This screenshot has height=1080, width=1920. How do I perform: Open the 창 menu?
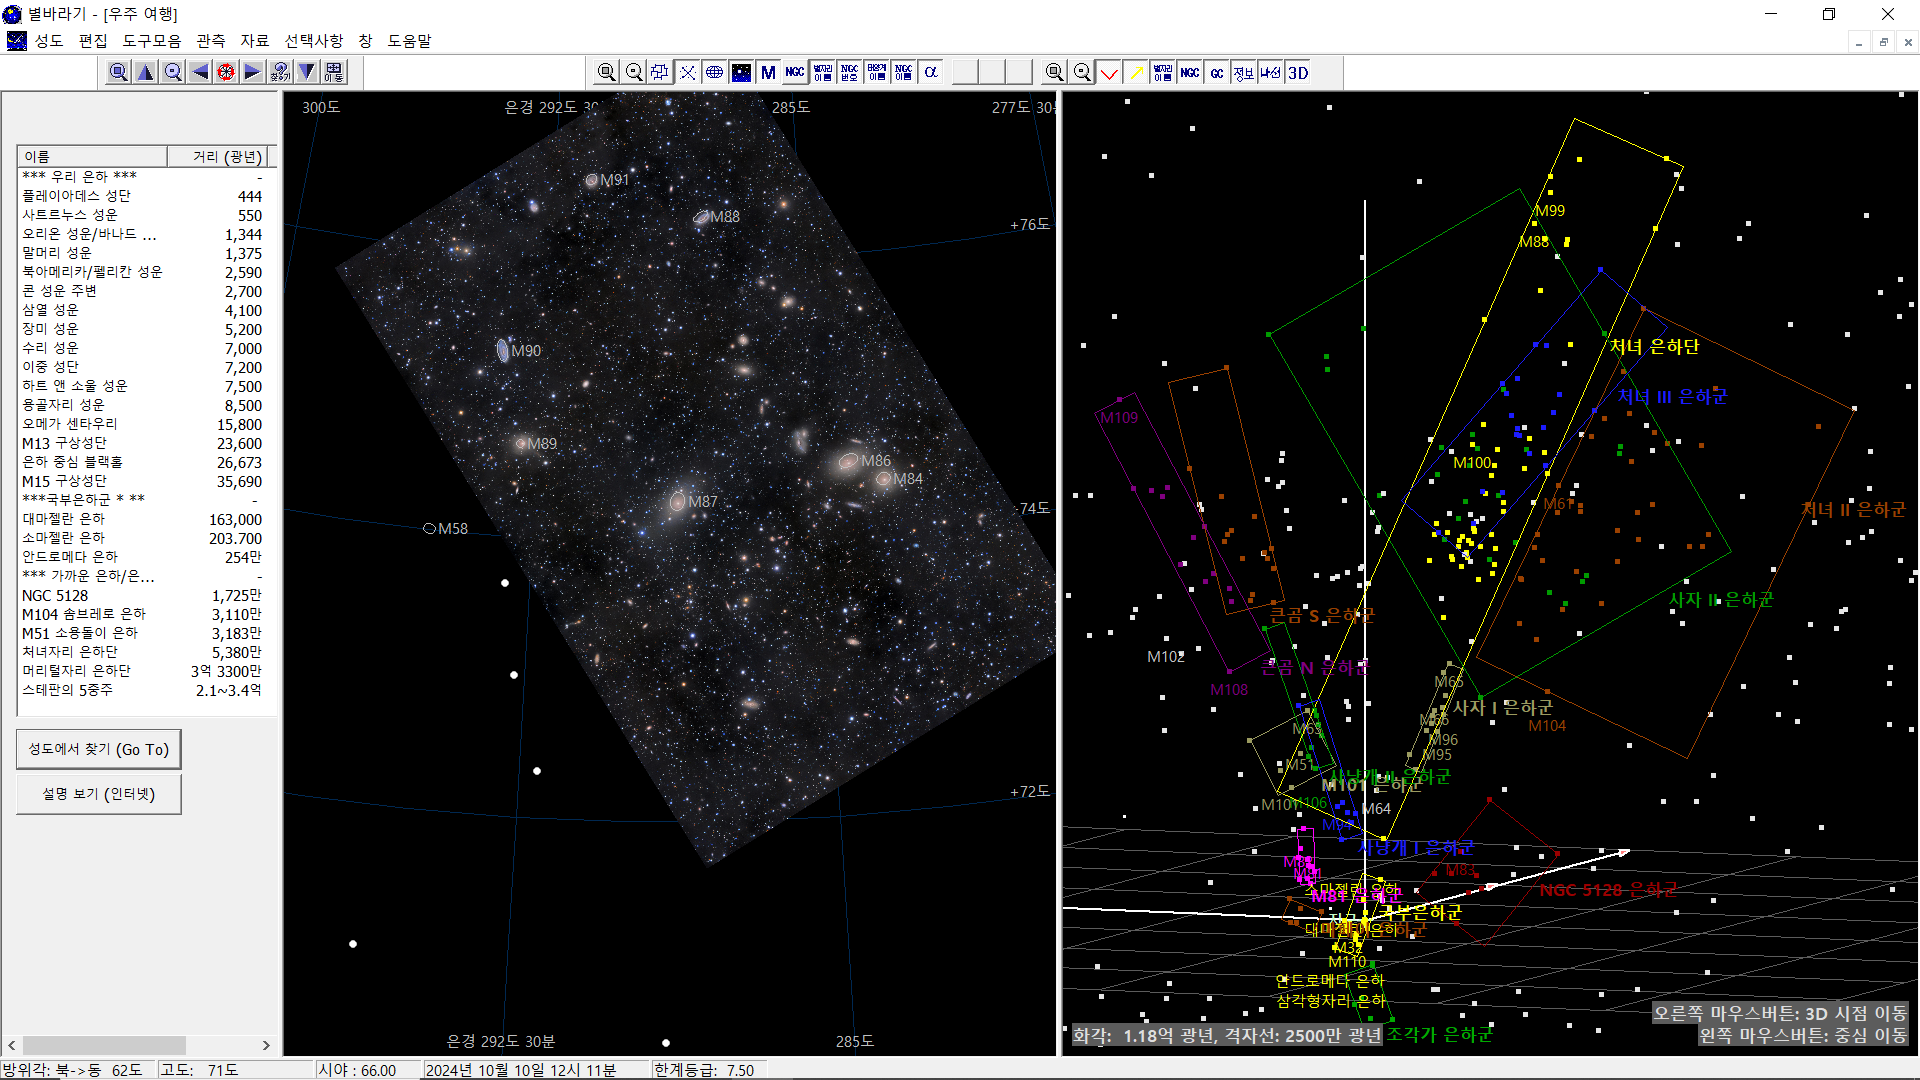pyautogui.click(x=365, y=41)
